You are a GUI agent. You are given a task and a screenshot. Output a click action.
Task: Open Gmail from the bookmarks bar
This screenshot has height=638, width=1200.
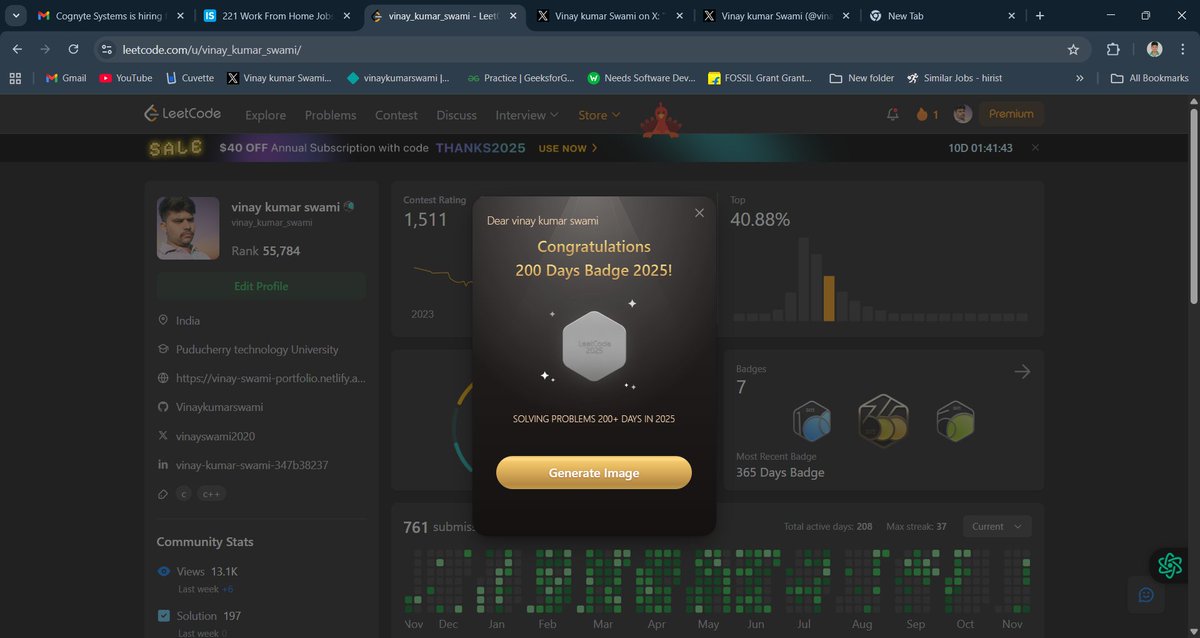pos(64,77)
